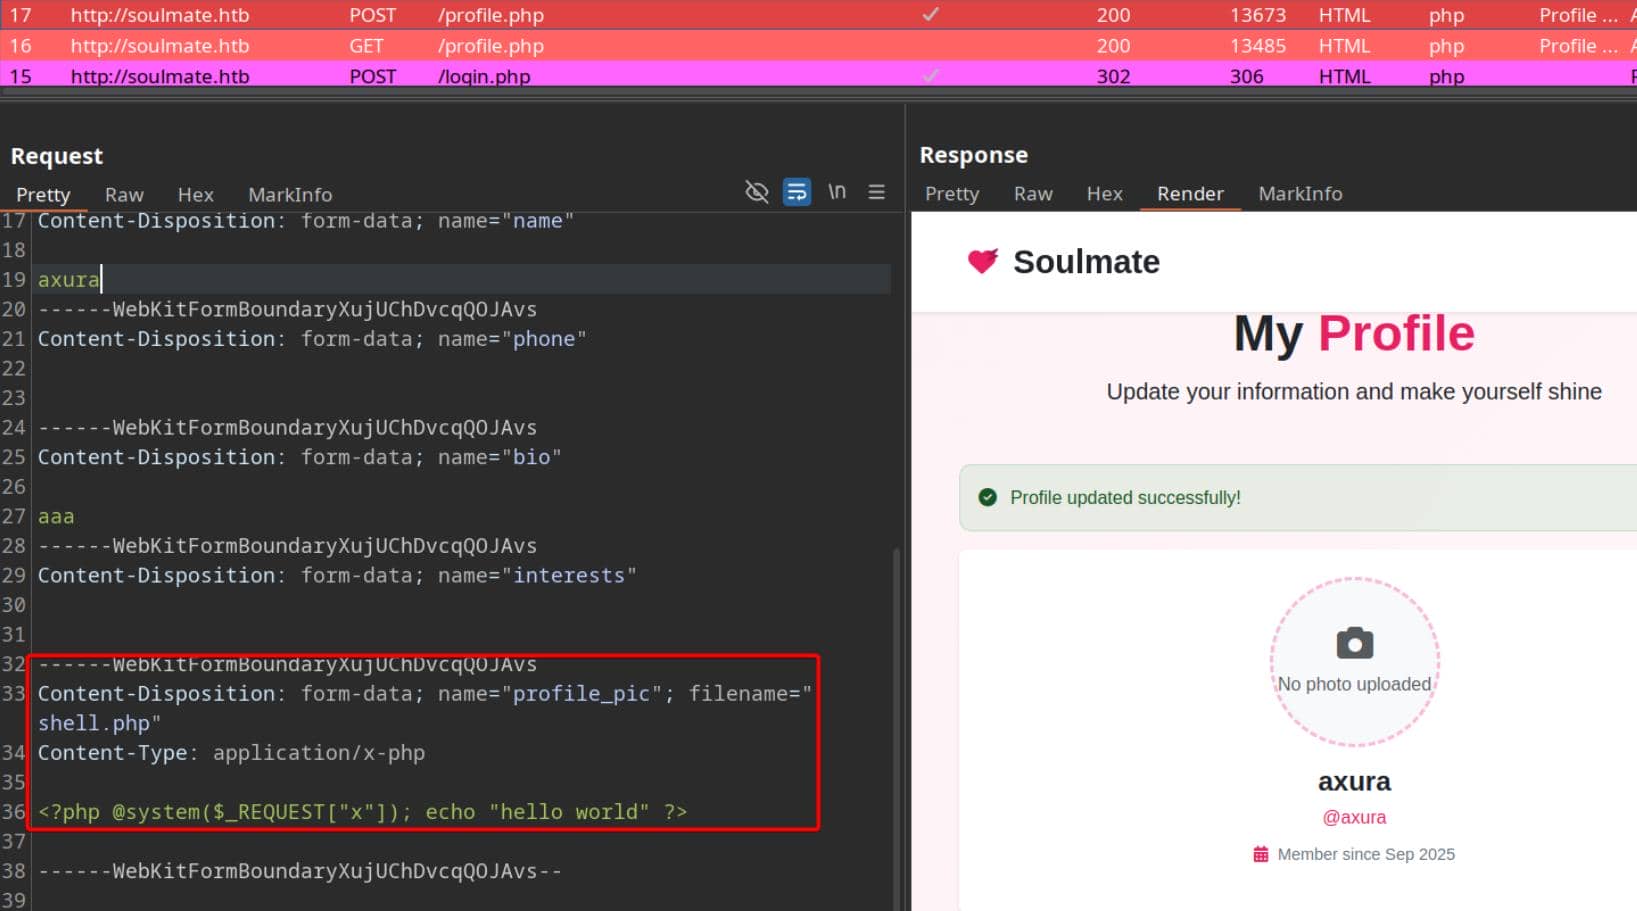Click the camera icon in No photo uploaded circle
The height and width of the screenshot is (911, 1637).
click(1354, 645)
